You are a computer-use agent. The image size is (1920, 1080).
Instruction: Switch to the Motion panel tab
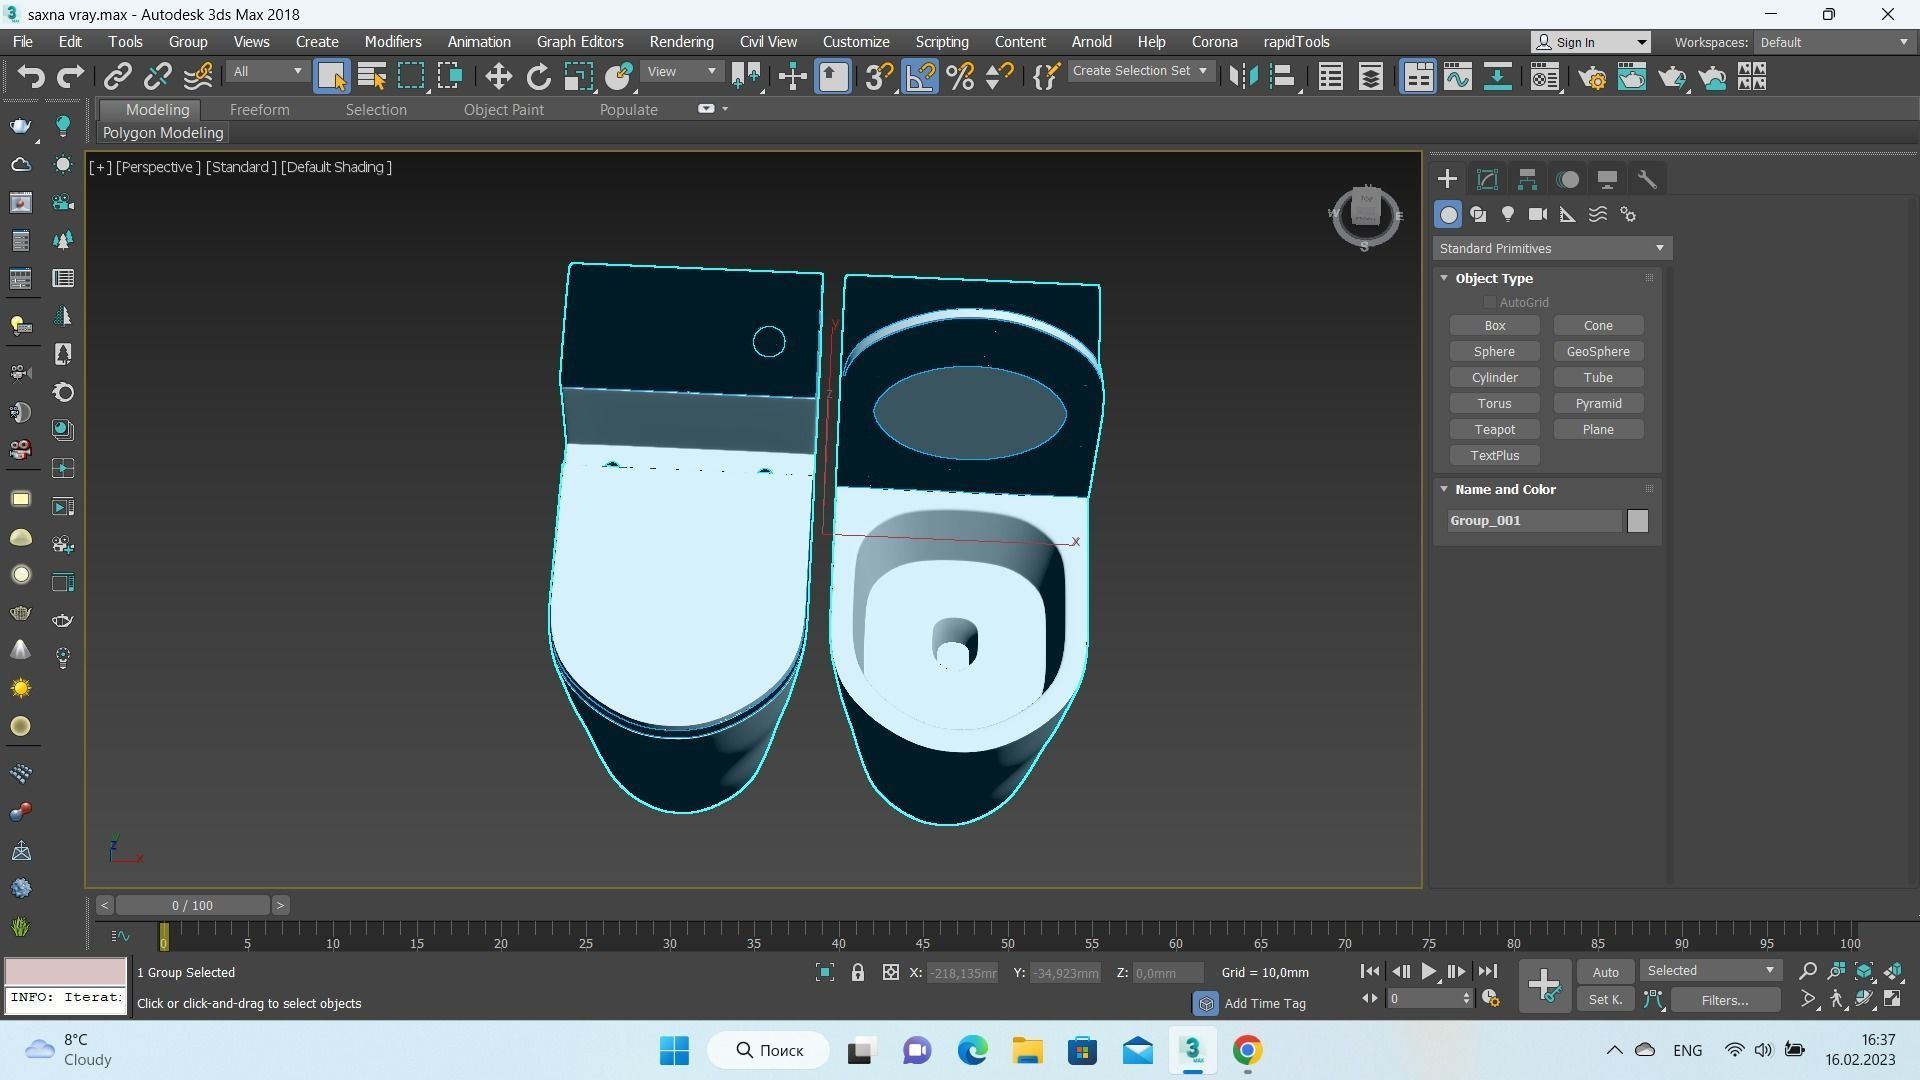point(1567,180)
